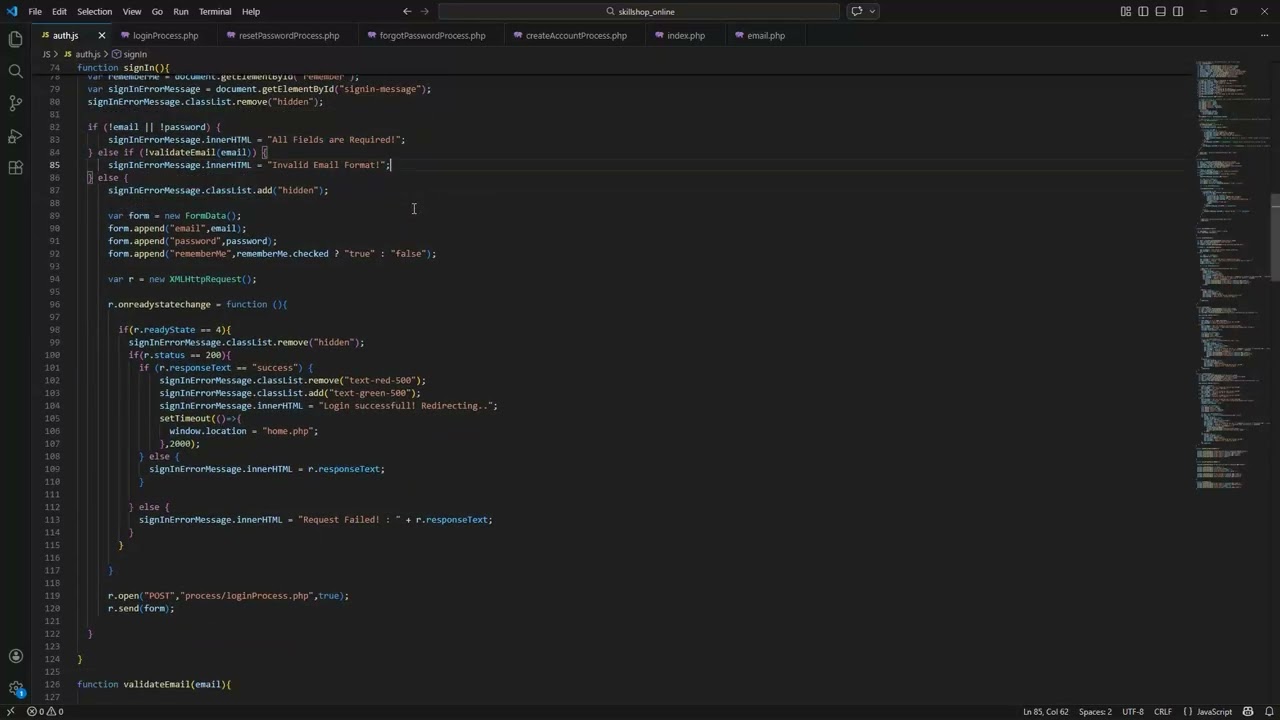Viewport: 1280px width, 720px height.
Task: Close the auth.js editor tab
Action: [101, 35]
